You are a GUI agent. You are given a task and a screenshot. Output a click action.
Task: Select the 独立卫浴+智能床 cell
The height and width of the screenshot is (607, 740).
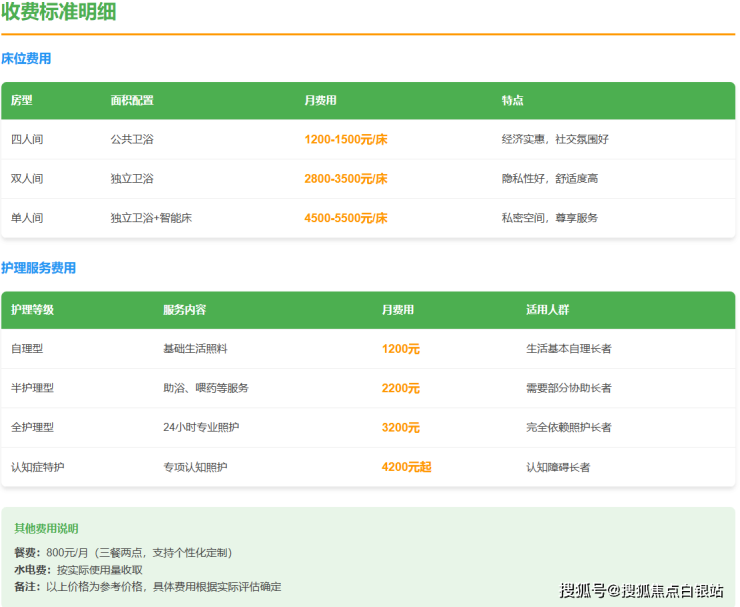pos(151,217)
